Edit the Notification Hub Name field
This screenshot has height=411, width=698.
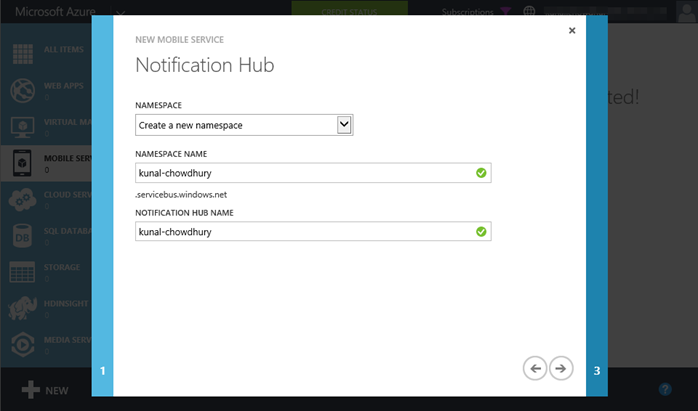(313, 232)
